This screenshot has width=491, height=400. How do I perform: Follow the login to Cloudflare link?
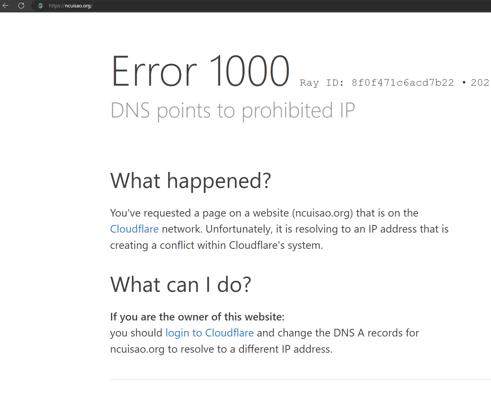[209, 333]
